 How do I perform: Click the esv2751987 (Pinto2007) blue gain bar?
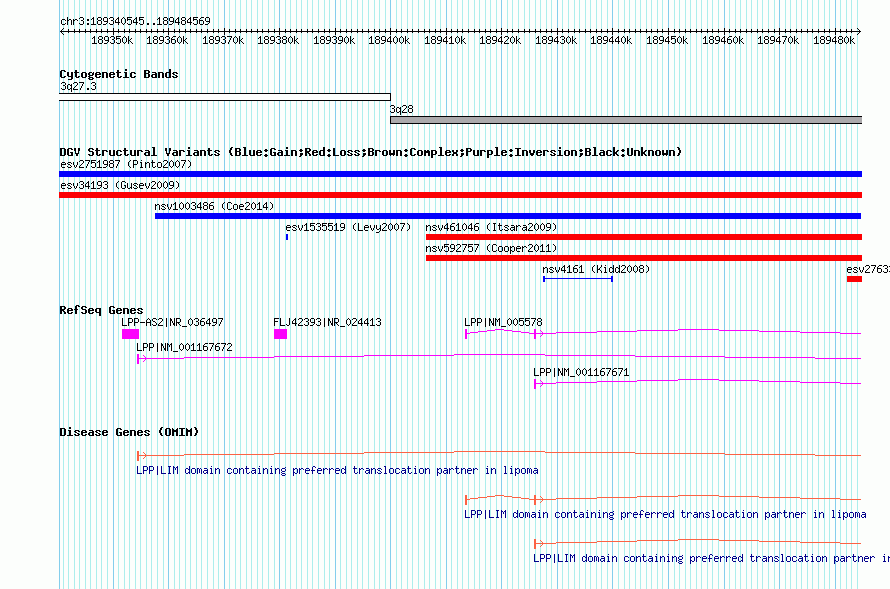460,174
